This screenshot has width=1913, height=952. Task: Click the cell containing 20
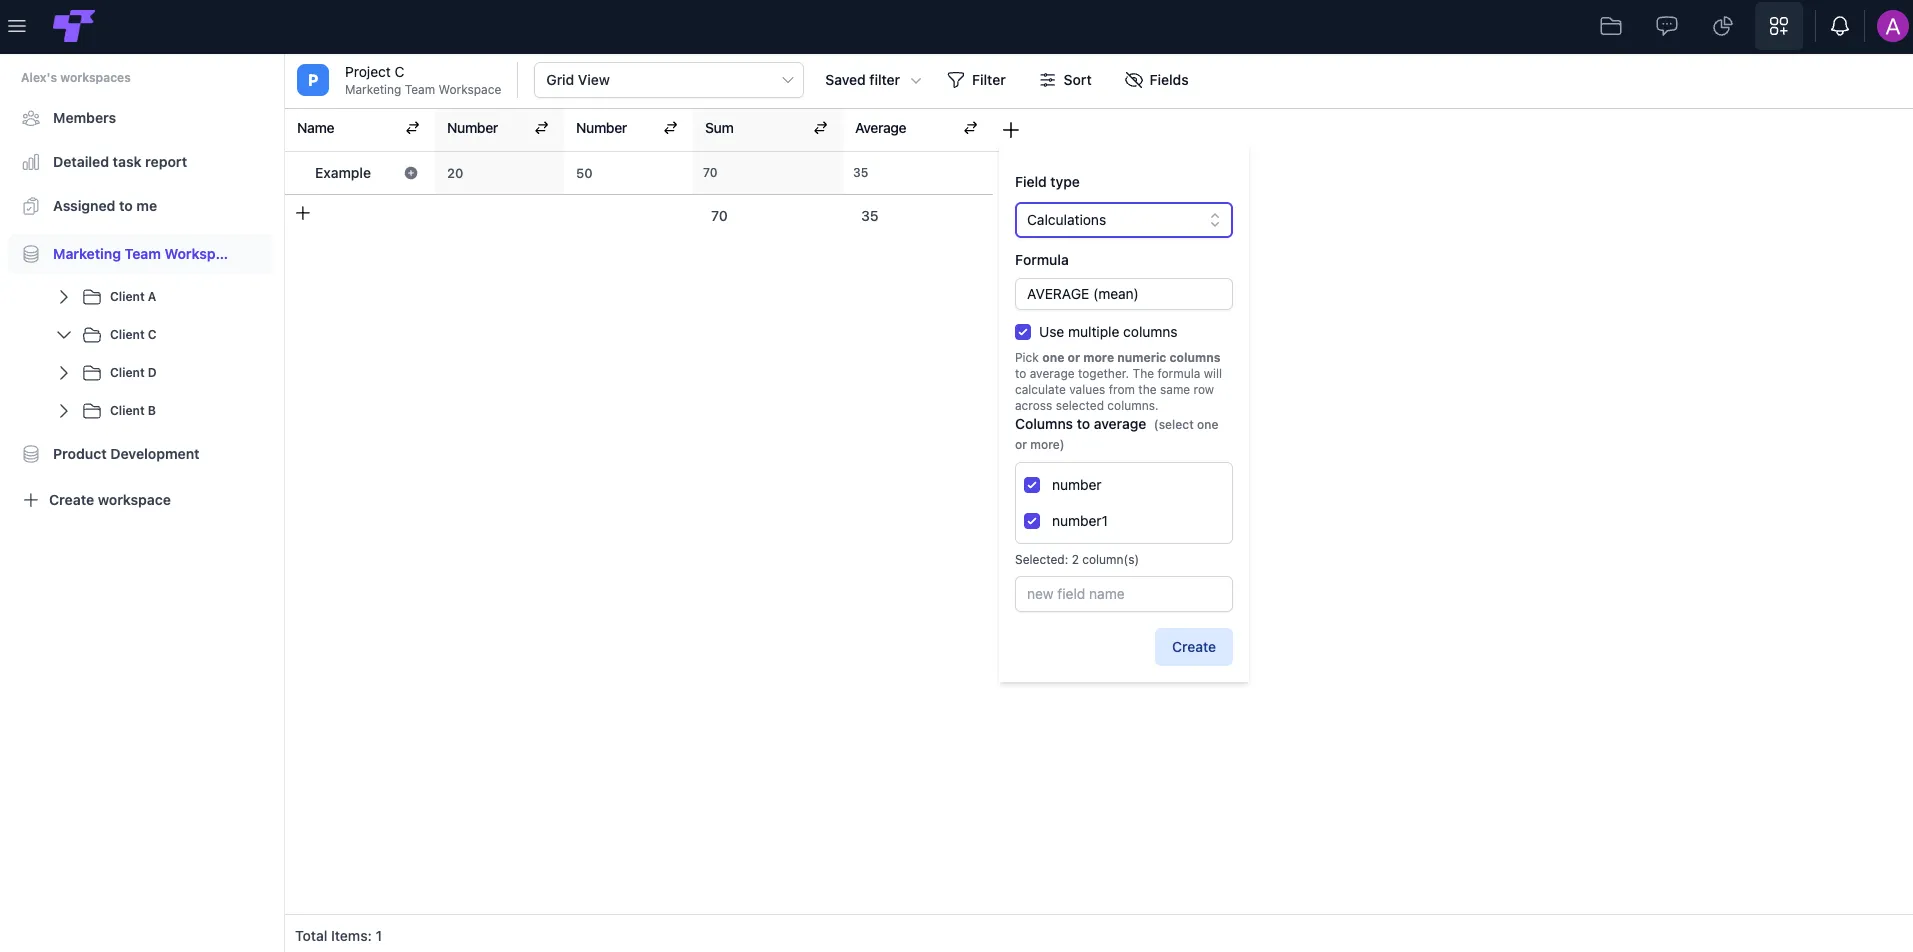point(499,173)
